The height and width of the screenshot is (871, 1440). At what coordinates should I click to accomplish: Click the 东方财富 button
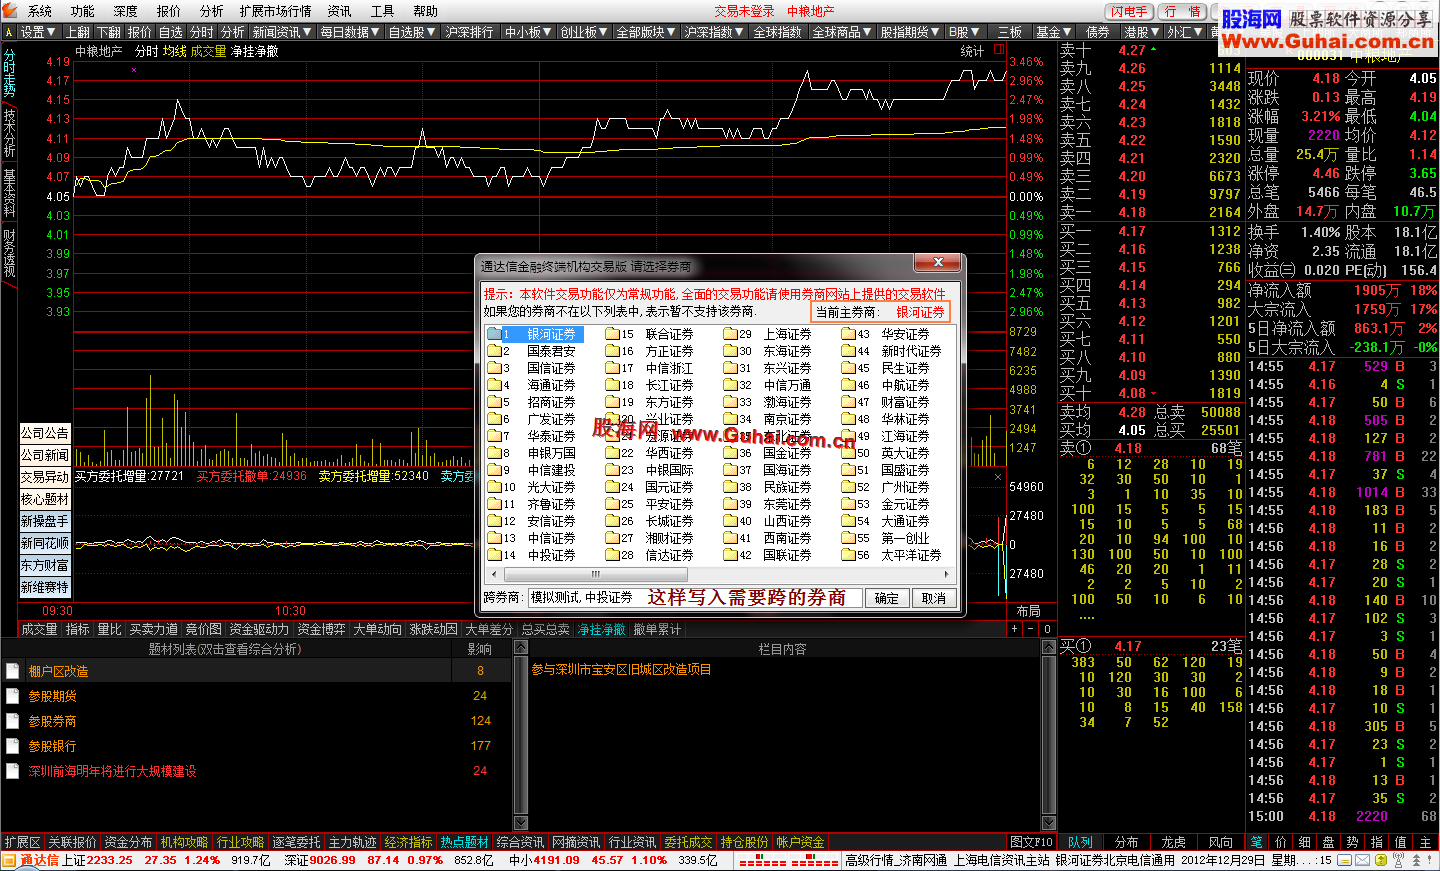[45, 565]
